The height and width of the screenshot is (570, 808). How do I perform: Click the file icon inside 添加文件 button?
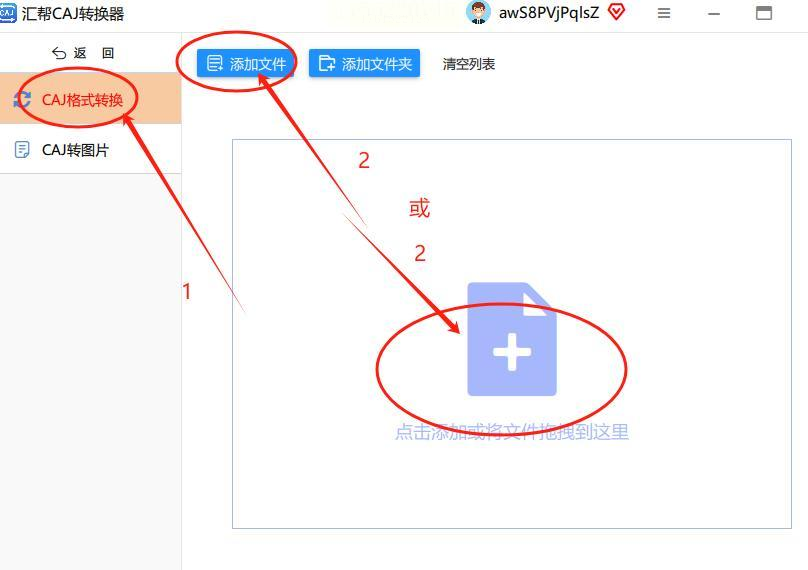pyautogui.click(x=214, y=63)
